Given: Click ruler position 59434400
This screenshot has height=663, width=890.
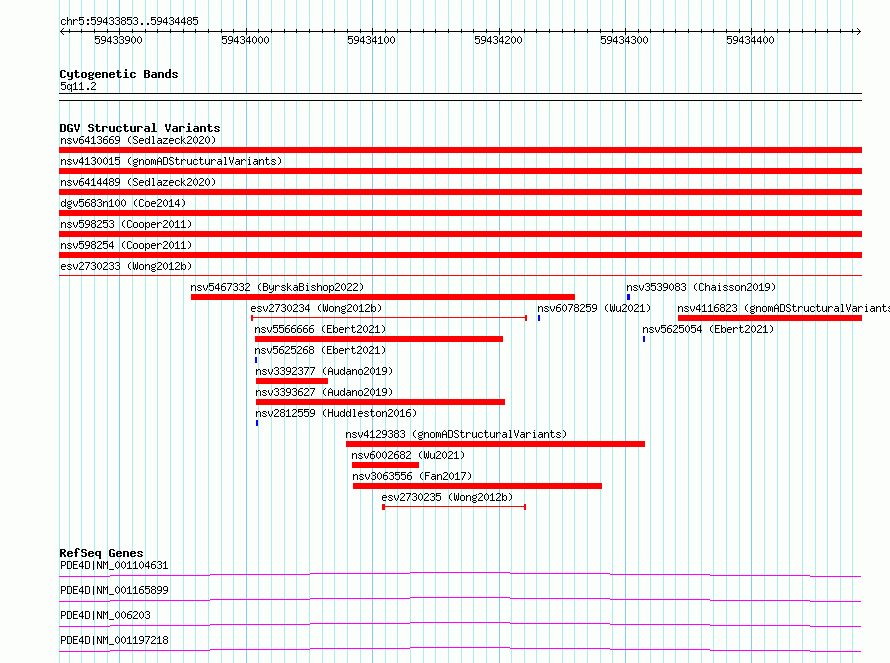Looking at the screenshot, I should [x=750, y=40].
